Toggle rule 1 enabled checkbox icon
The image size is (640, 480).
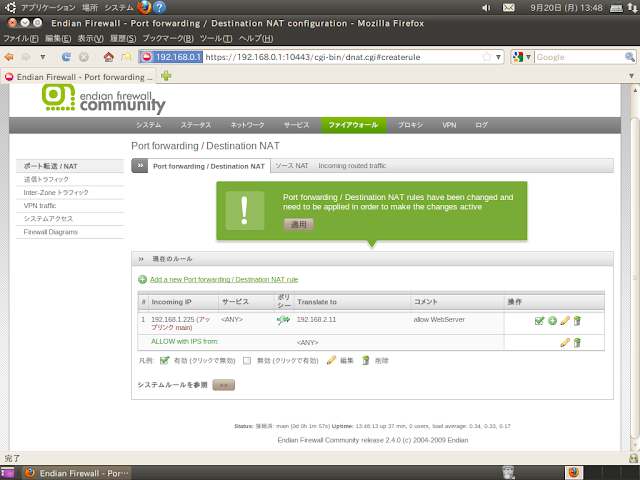click(x=540, y=321)
